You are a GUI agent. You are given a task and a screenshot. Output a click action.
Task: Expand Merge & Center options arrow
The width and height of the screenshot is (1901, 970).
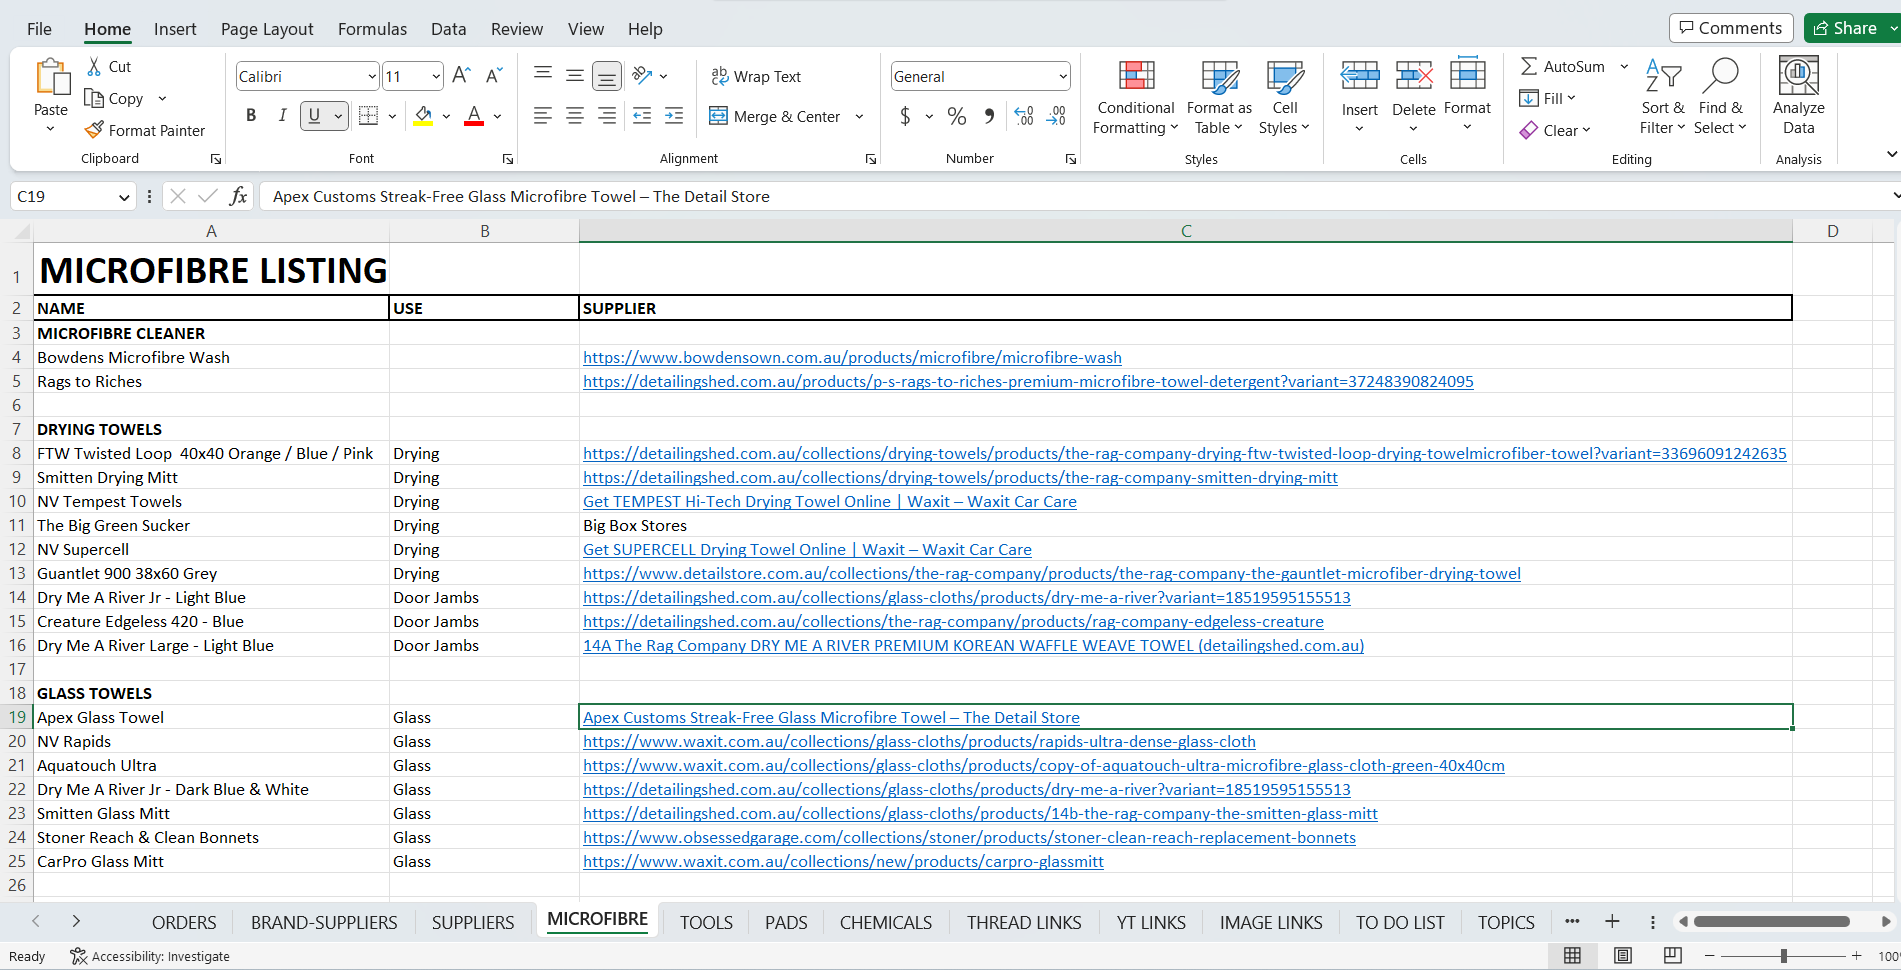pos(859,116)
